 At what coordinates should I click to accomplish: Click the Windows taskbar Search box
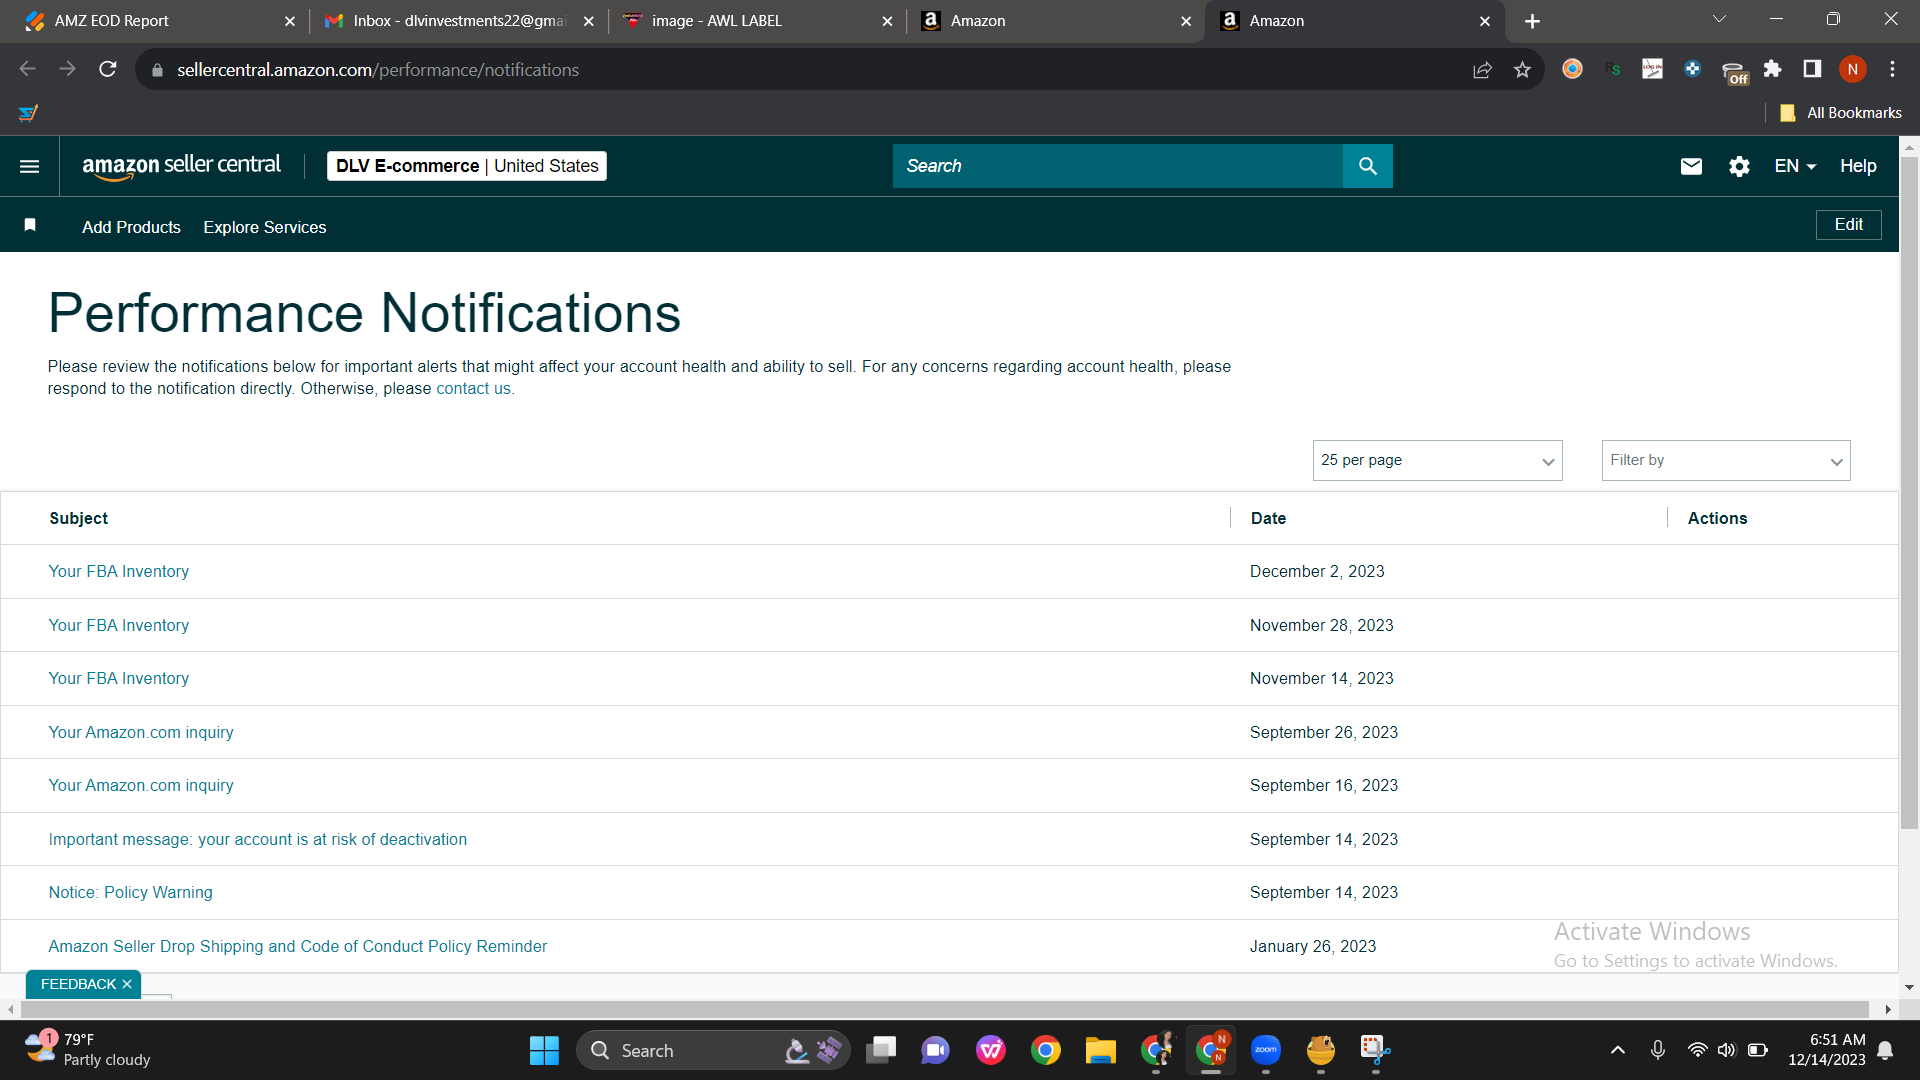(713, 1050)
